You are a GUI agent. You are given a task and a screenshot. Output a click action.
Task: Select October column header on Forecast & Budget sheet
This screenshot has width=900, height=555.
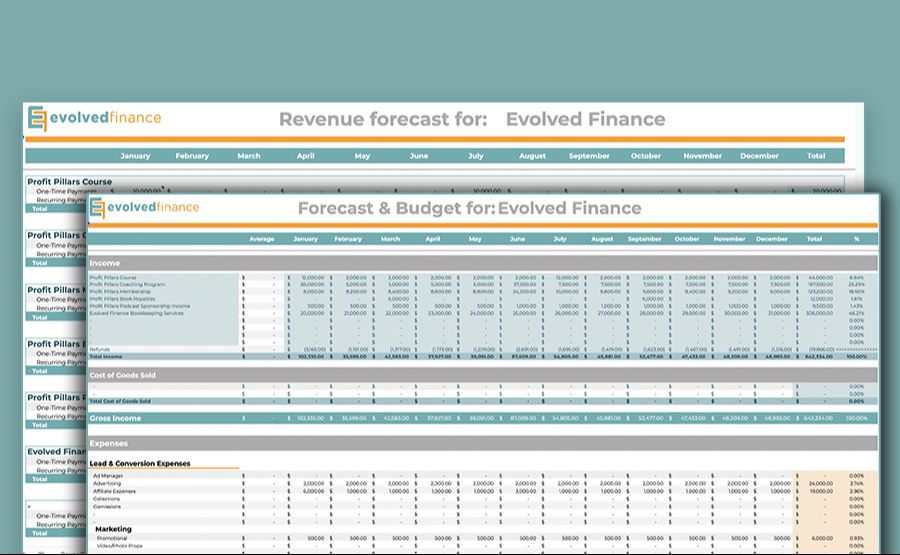point(687,239)
